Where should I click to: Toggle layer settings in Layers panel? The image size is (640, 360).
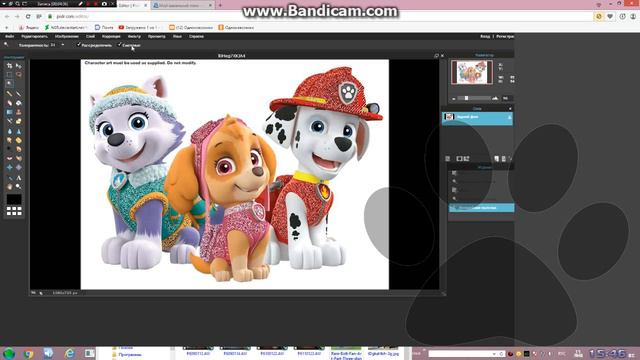[x=448, y=158]
